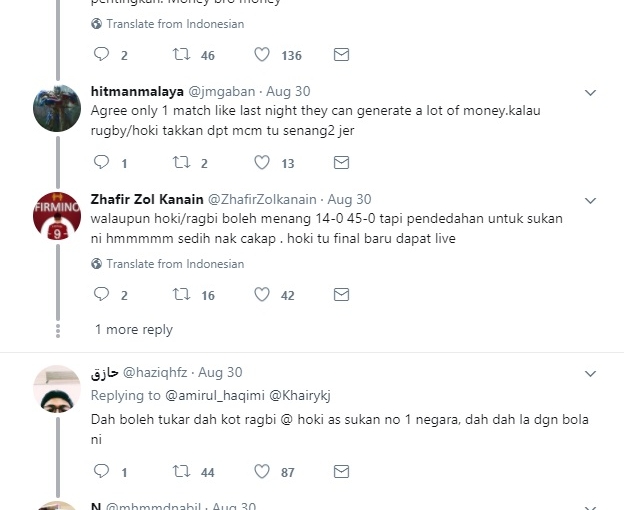
Task: Open hitmanmalaya's profile picture
Action: [57, 108]
